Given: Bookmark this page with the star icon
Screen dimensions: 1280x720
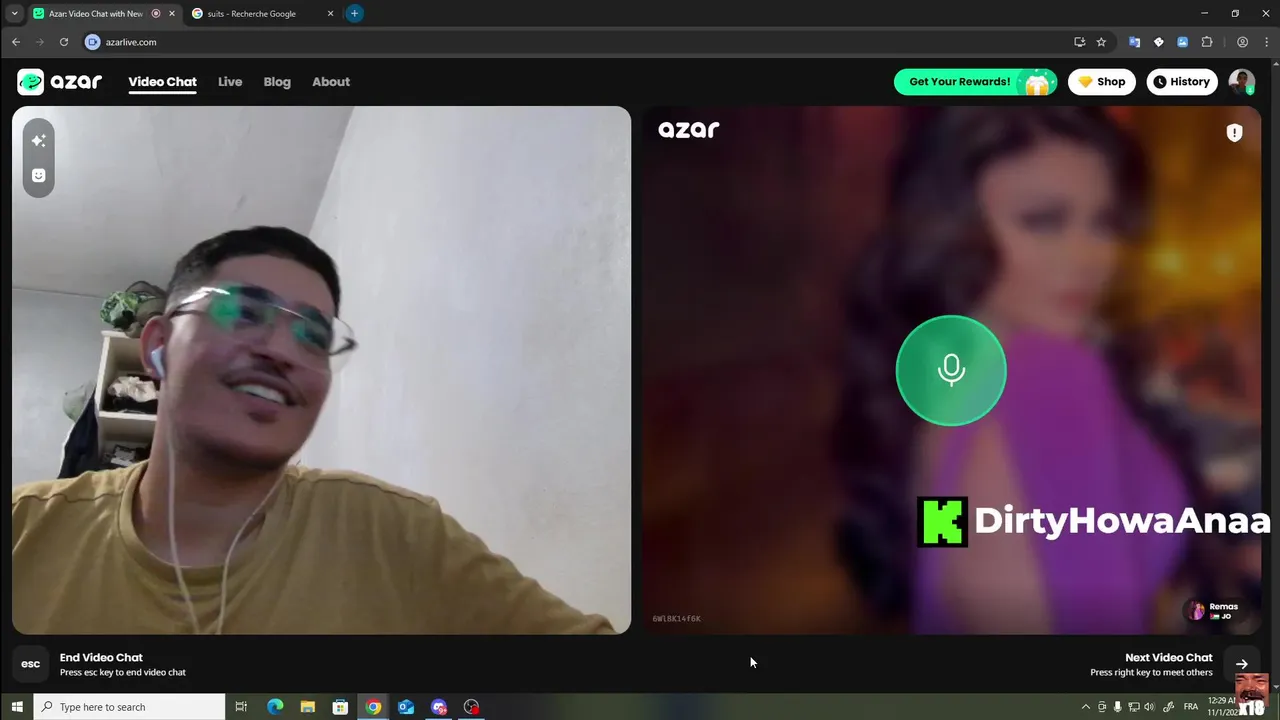Looking at the screenshot, I should point(1101,42).
